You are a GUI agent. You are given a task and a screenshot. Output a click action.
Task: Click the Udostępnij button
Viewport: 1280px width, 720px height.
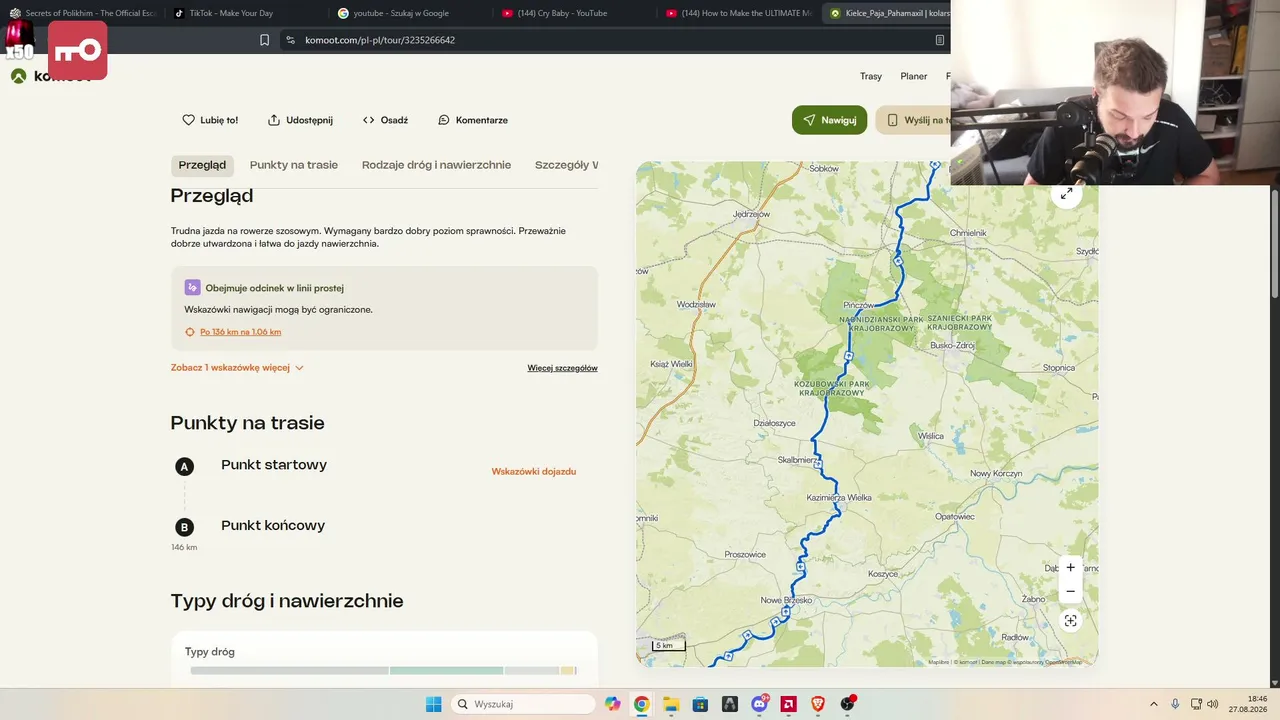[x=300, y=120]
